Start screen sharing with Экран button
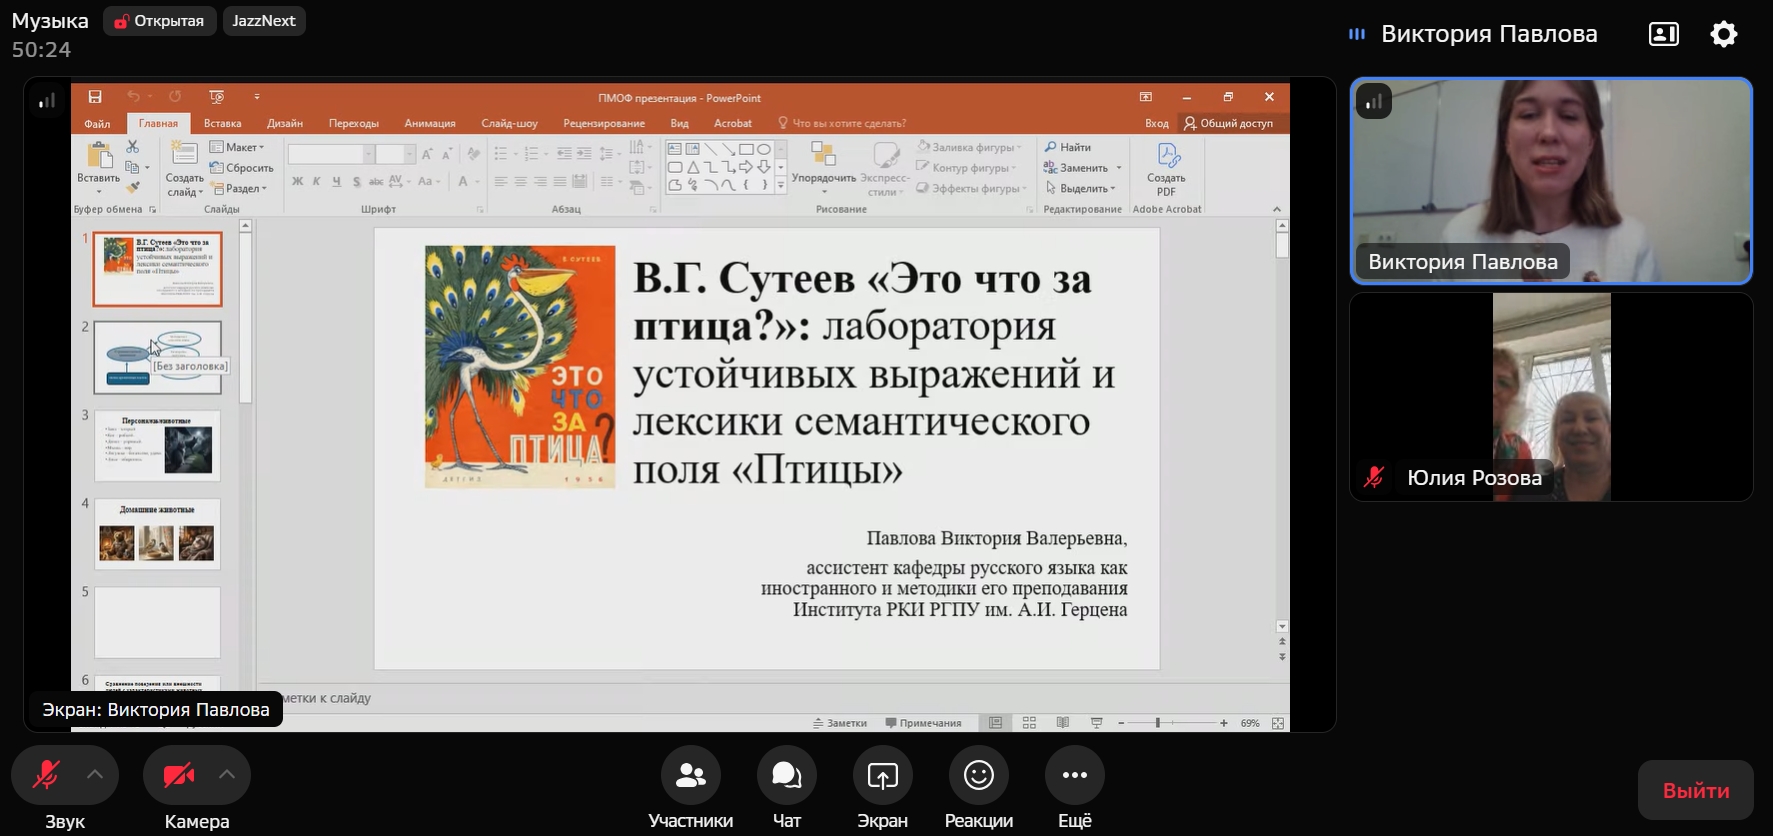The image size is (1773, 836). tap(882, 776)
